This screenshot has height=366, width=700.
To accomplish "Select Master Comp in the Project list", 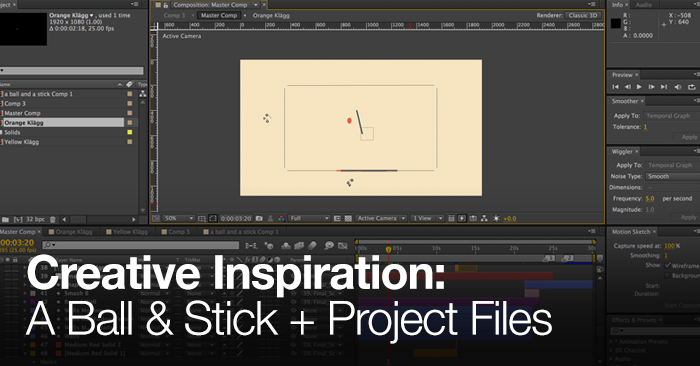I will click(x=22, y=113).
